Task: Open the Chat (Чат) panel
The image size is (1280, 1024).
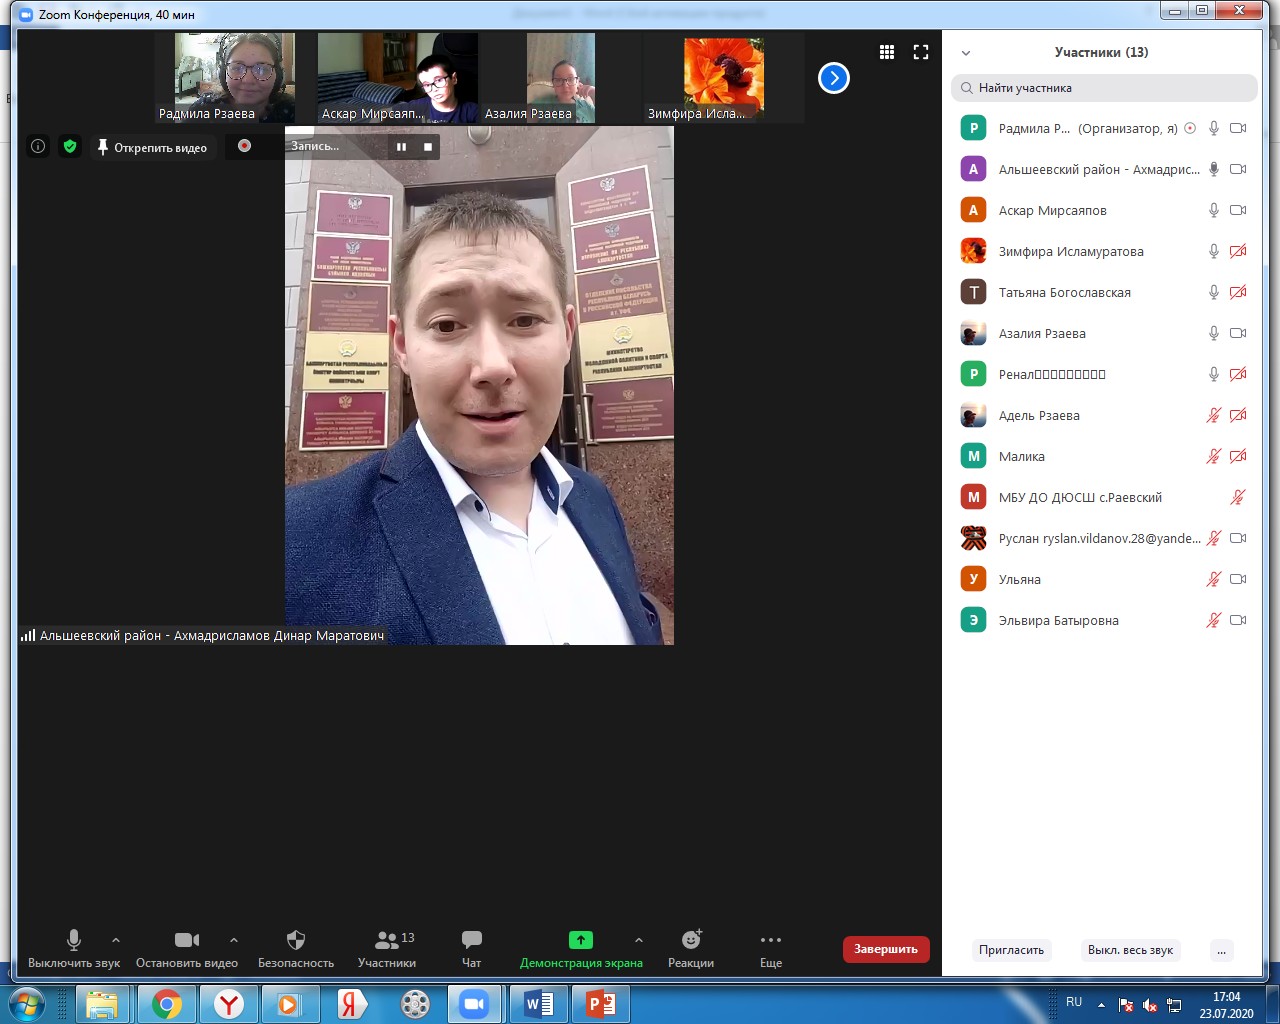Action: tap(472, 948)
